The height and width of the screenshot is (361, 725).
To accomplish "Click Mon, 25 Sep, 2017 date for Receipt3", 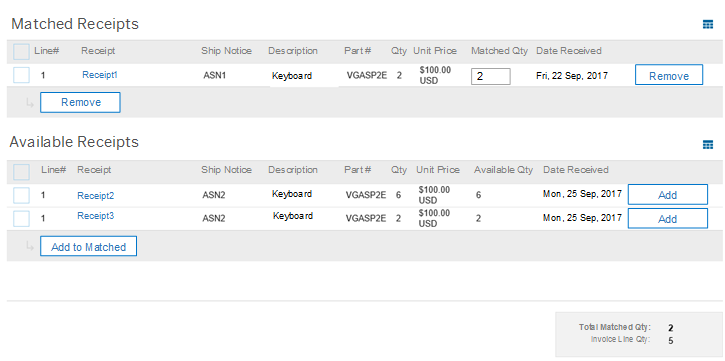I will (582, 217).
